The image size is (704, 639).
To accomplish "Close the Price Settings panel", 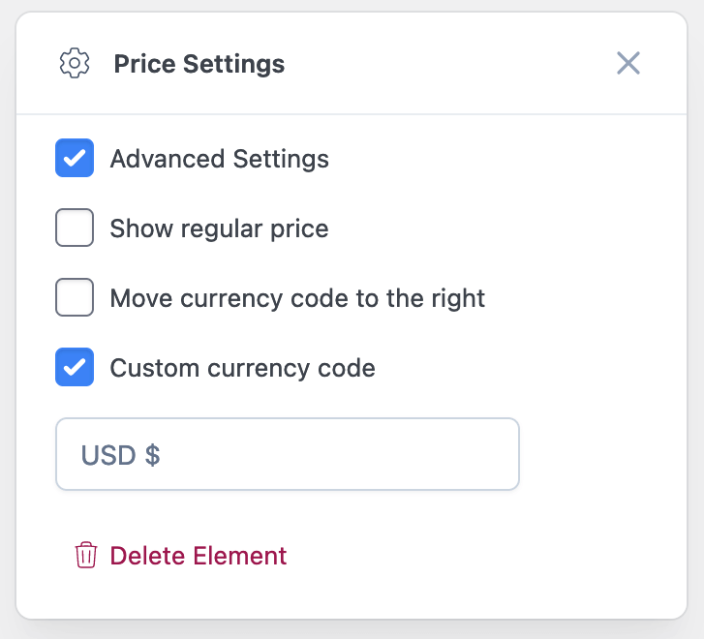I will click(x=628, y=64).
